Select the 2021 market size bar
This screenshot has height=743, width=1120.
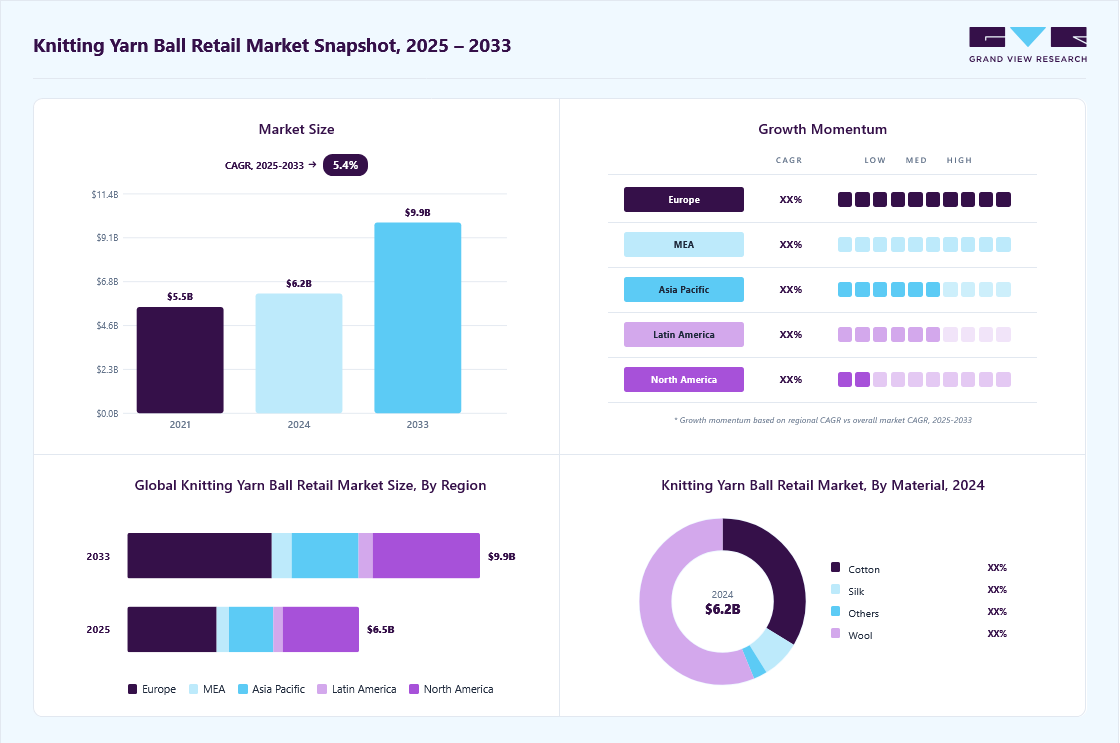tap(180, 360)
